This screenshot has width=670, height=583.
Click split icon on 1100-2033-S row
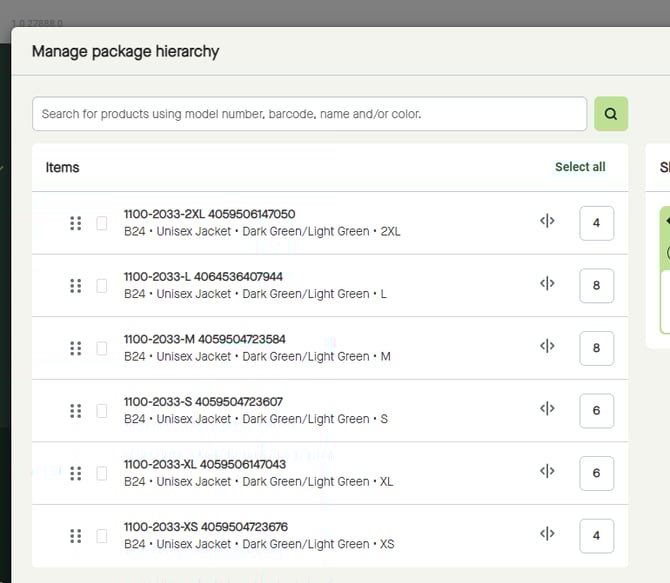coord(547,409)
